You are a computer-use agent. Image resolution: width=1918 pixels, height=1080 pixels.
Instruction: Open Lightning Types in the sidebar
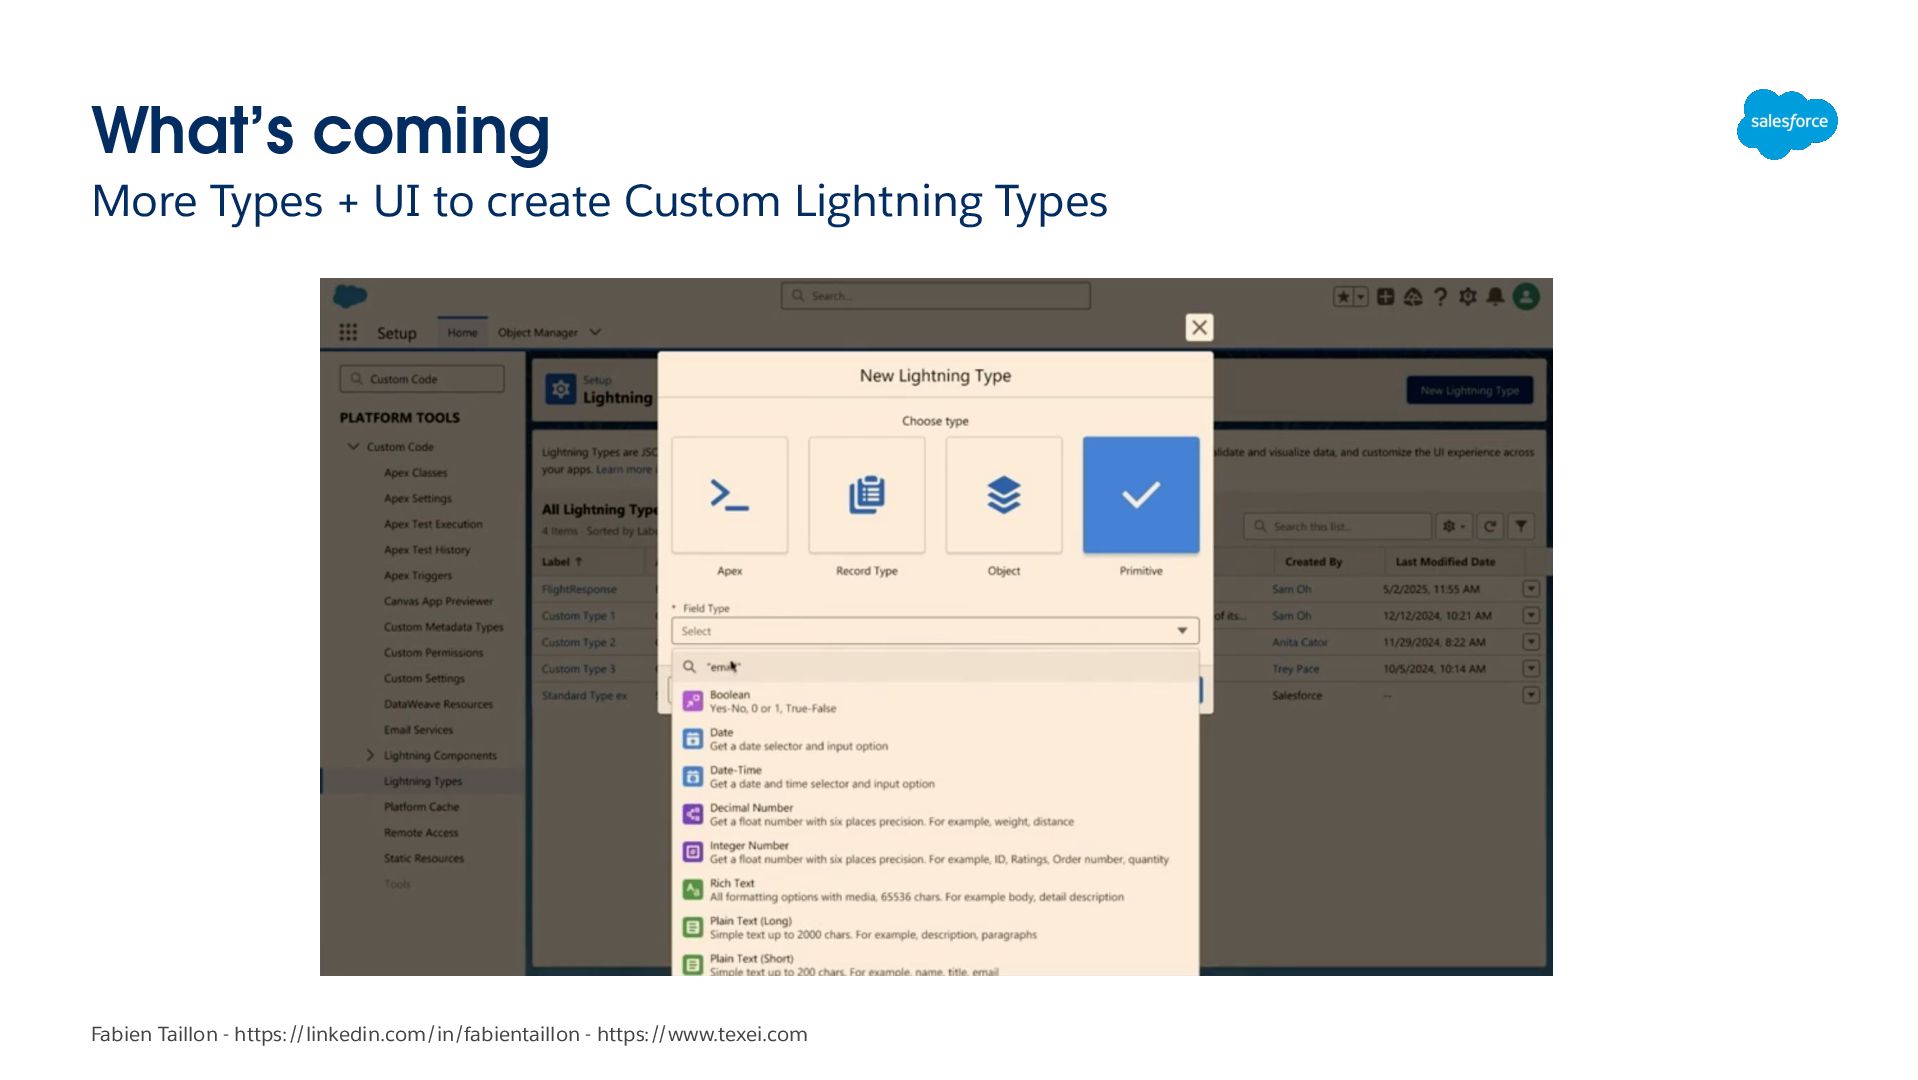(423, 781)
